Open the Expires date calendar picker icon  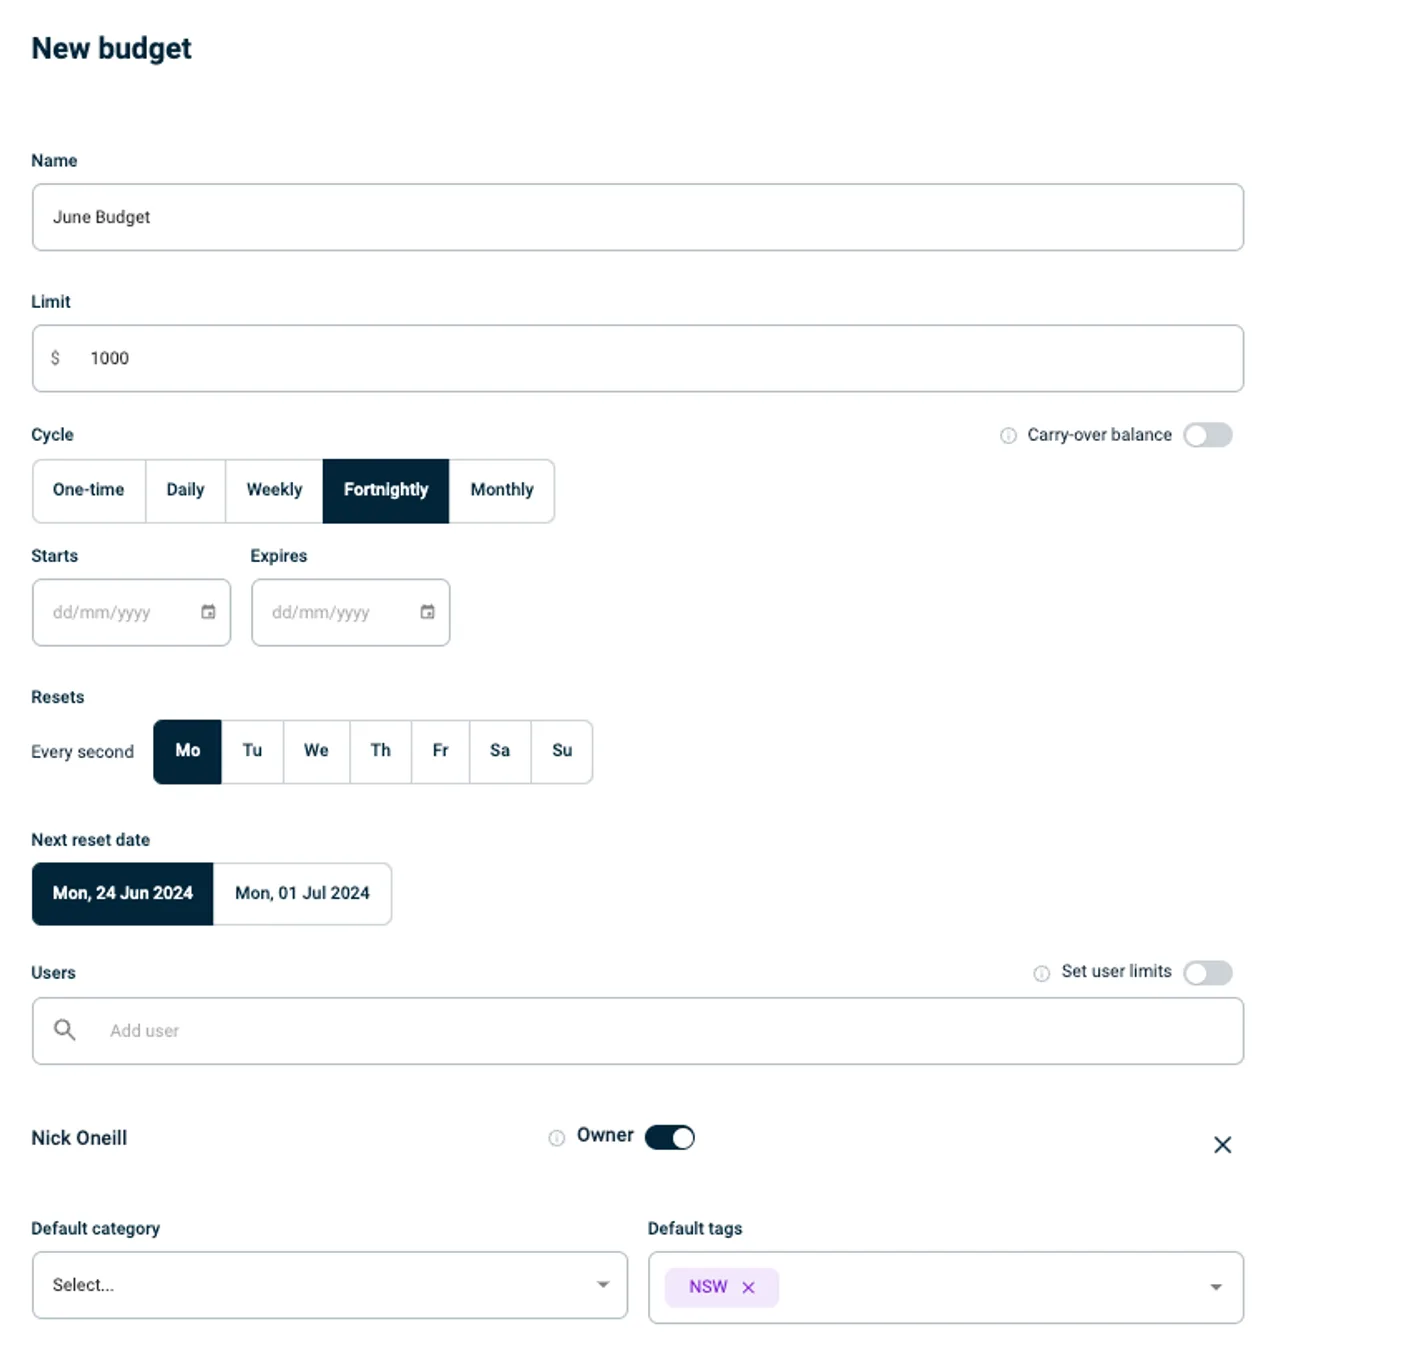pyautogui.click(x=427, y=612)
